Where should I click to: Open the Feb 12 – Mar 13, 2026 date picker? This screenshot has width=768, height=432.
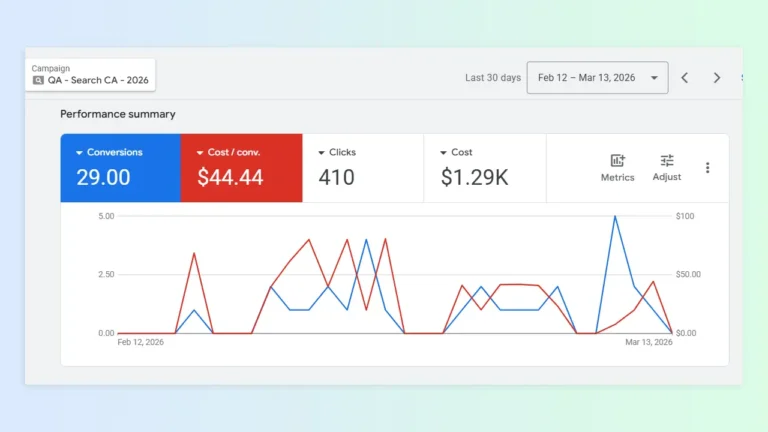pyautogui.click(x=597, y=78)
